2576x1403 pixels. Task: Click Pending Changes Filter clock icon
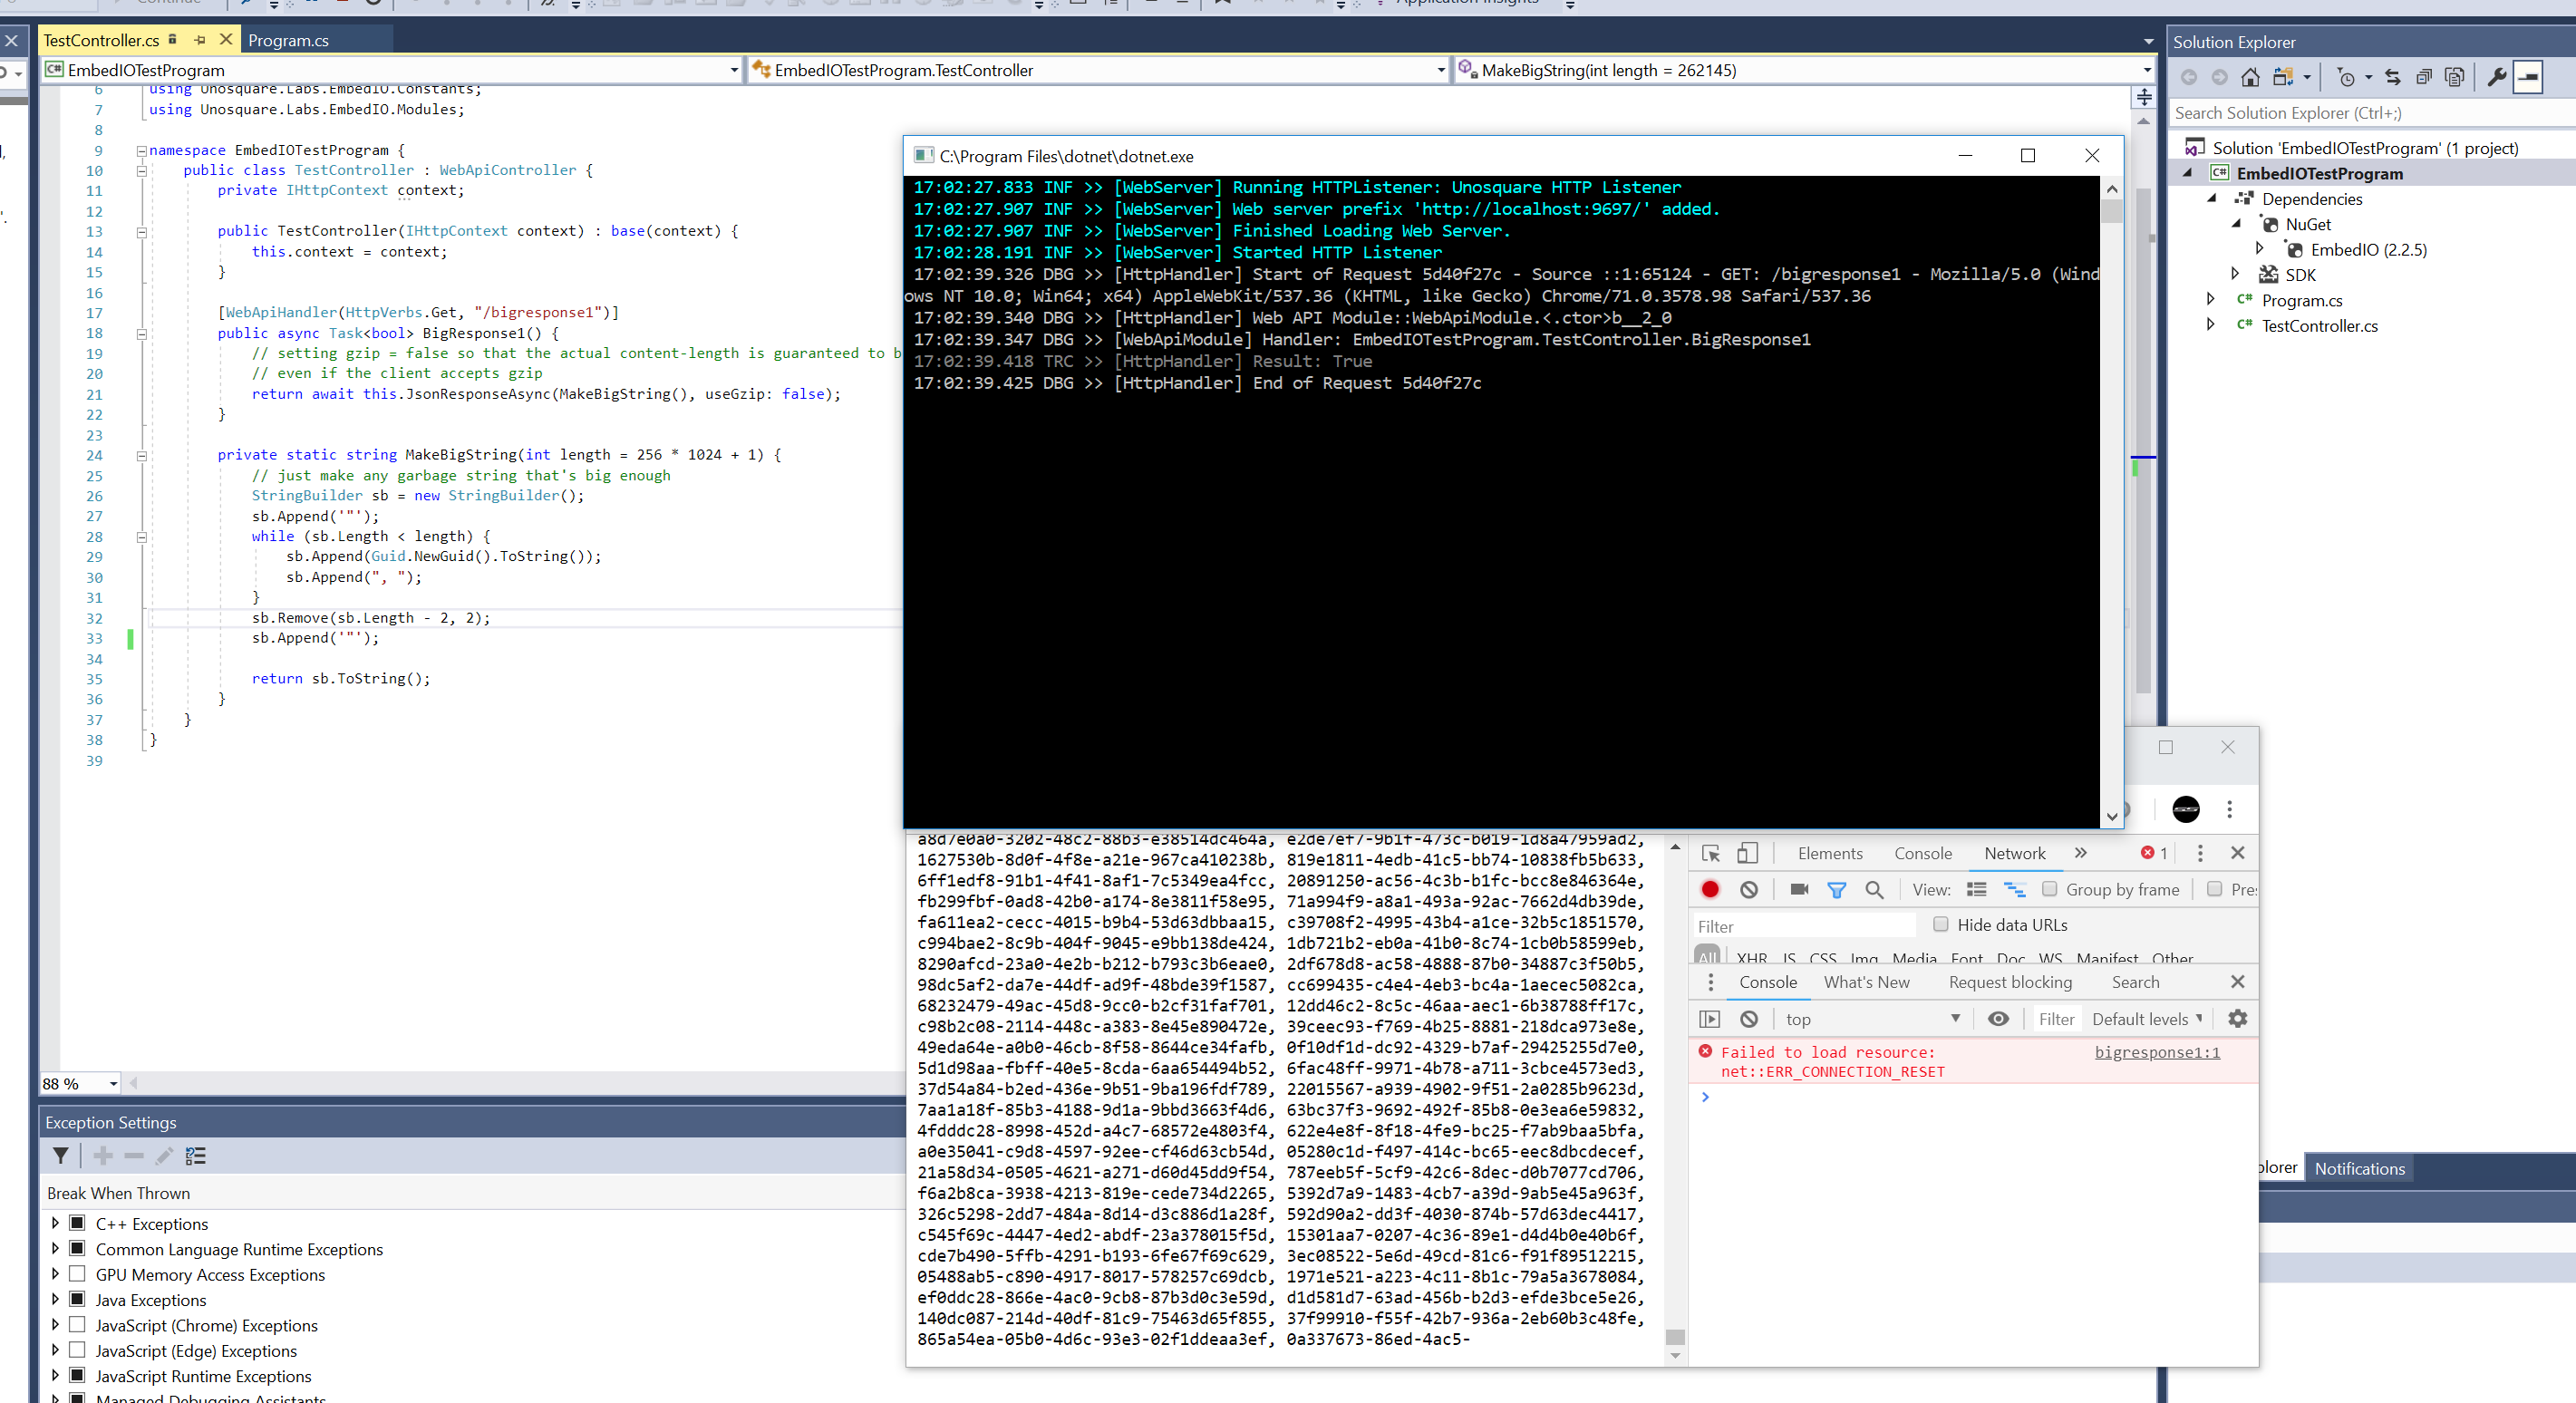click(2346, 77)
